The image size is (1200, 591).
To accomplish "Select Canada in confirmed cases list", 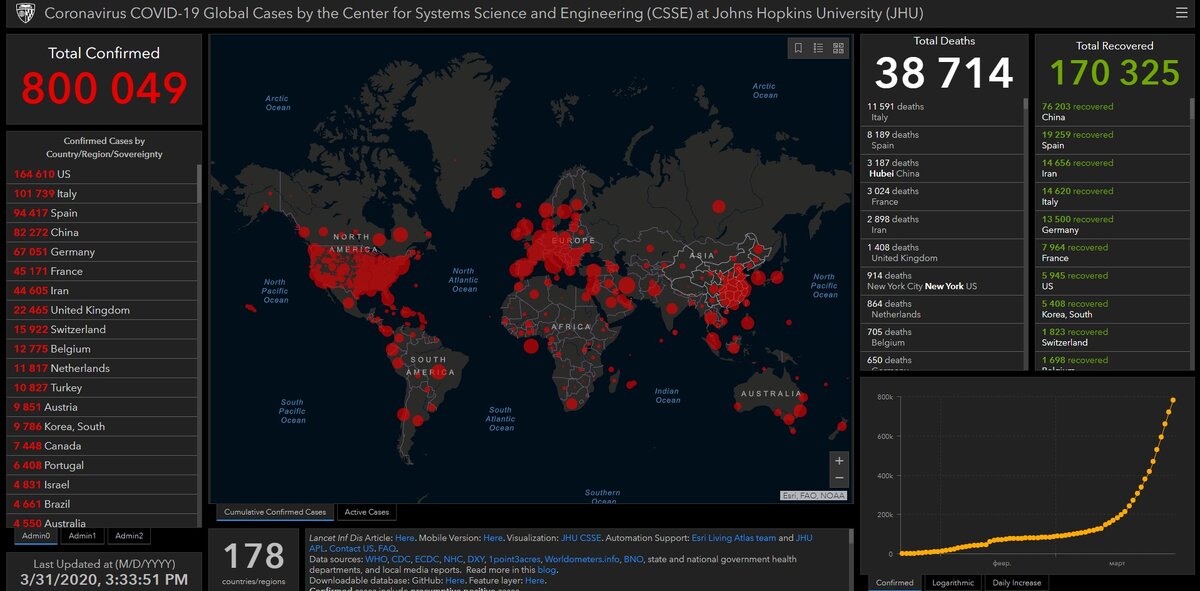I will pos(102,446).
